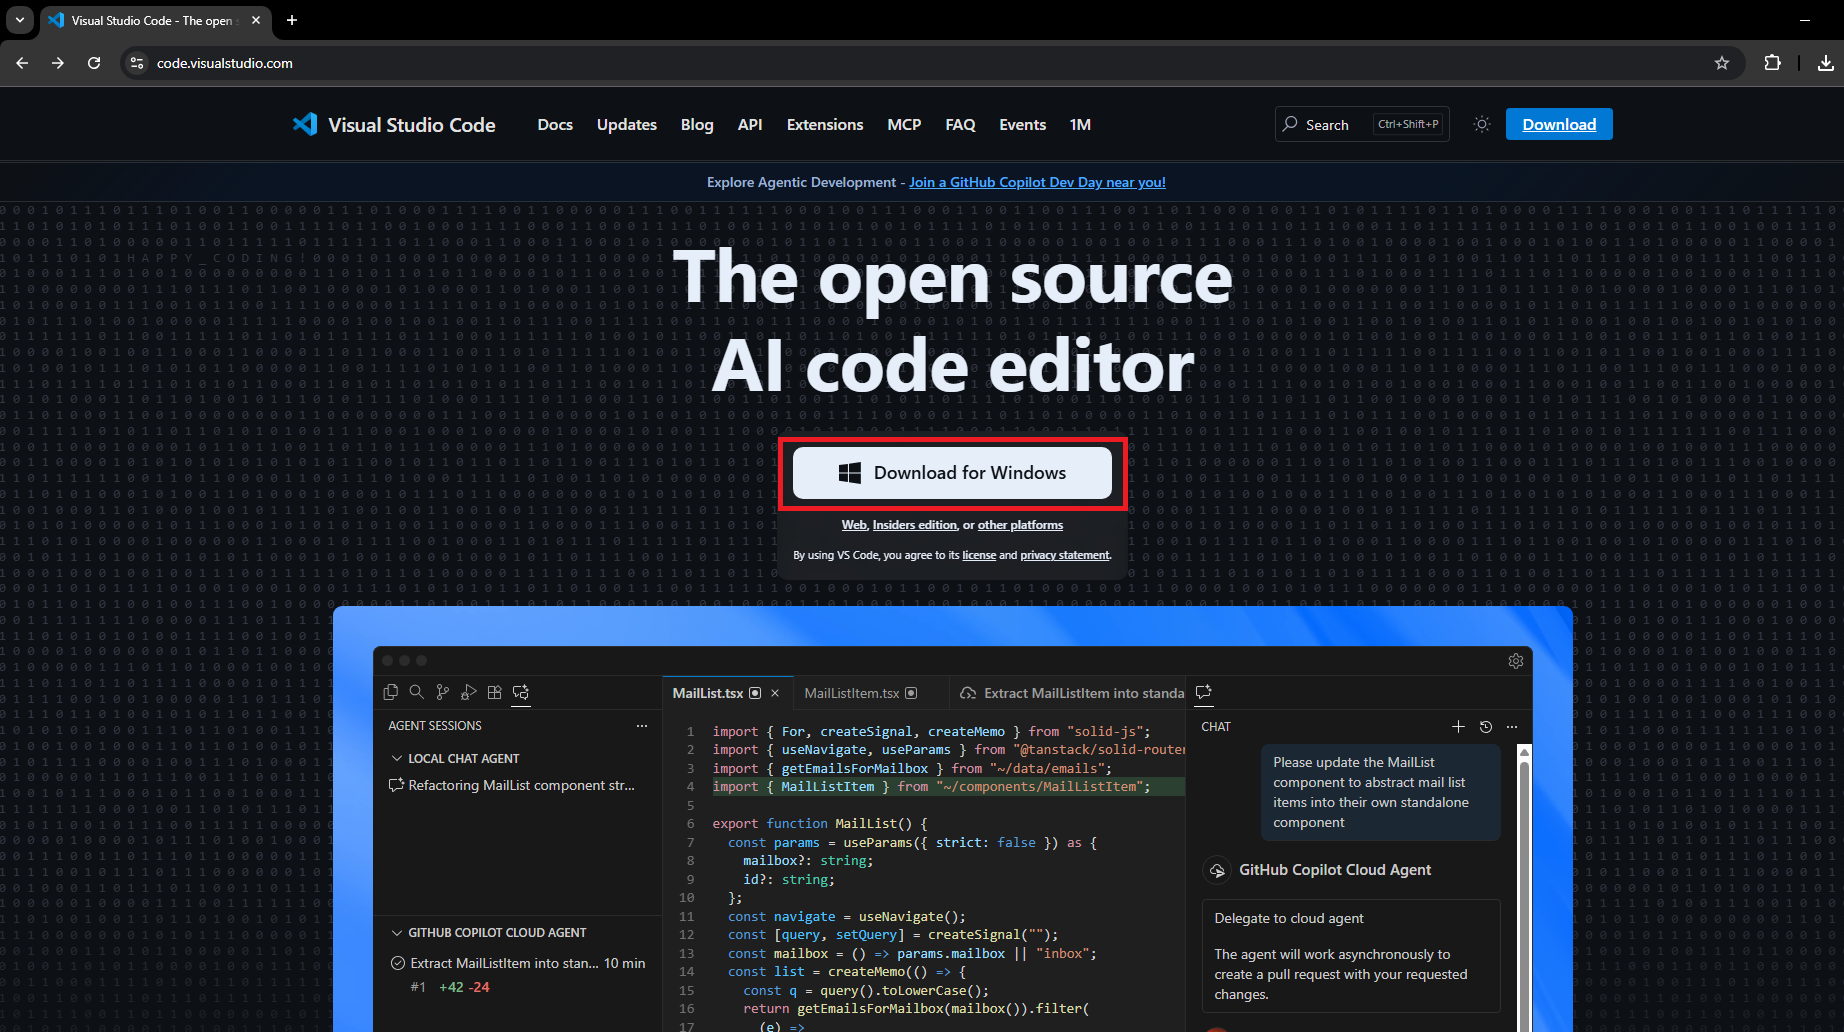Open the Run and Debug view
Viewport: 1844px width, 1032px height.
point(468,692)
